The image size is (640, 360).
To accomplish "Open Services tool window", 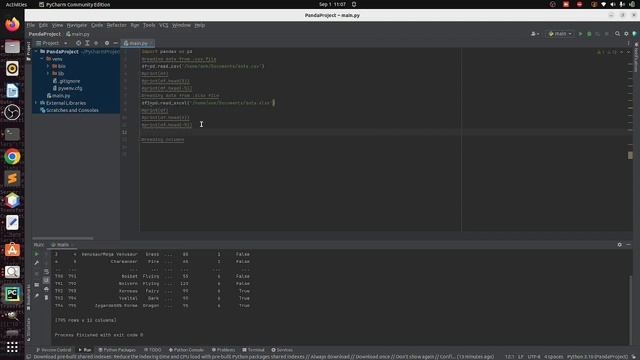I will [x=282, y=350].
